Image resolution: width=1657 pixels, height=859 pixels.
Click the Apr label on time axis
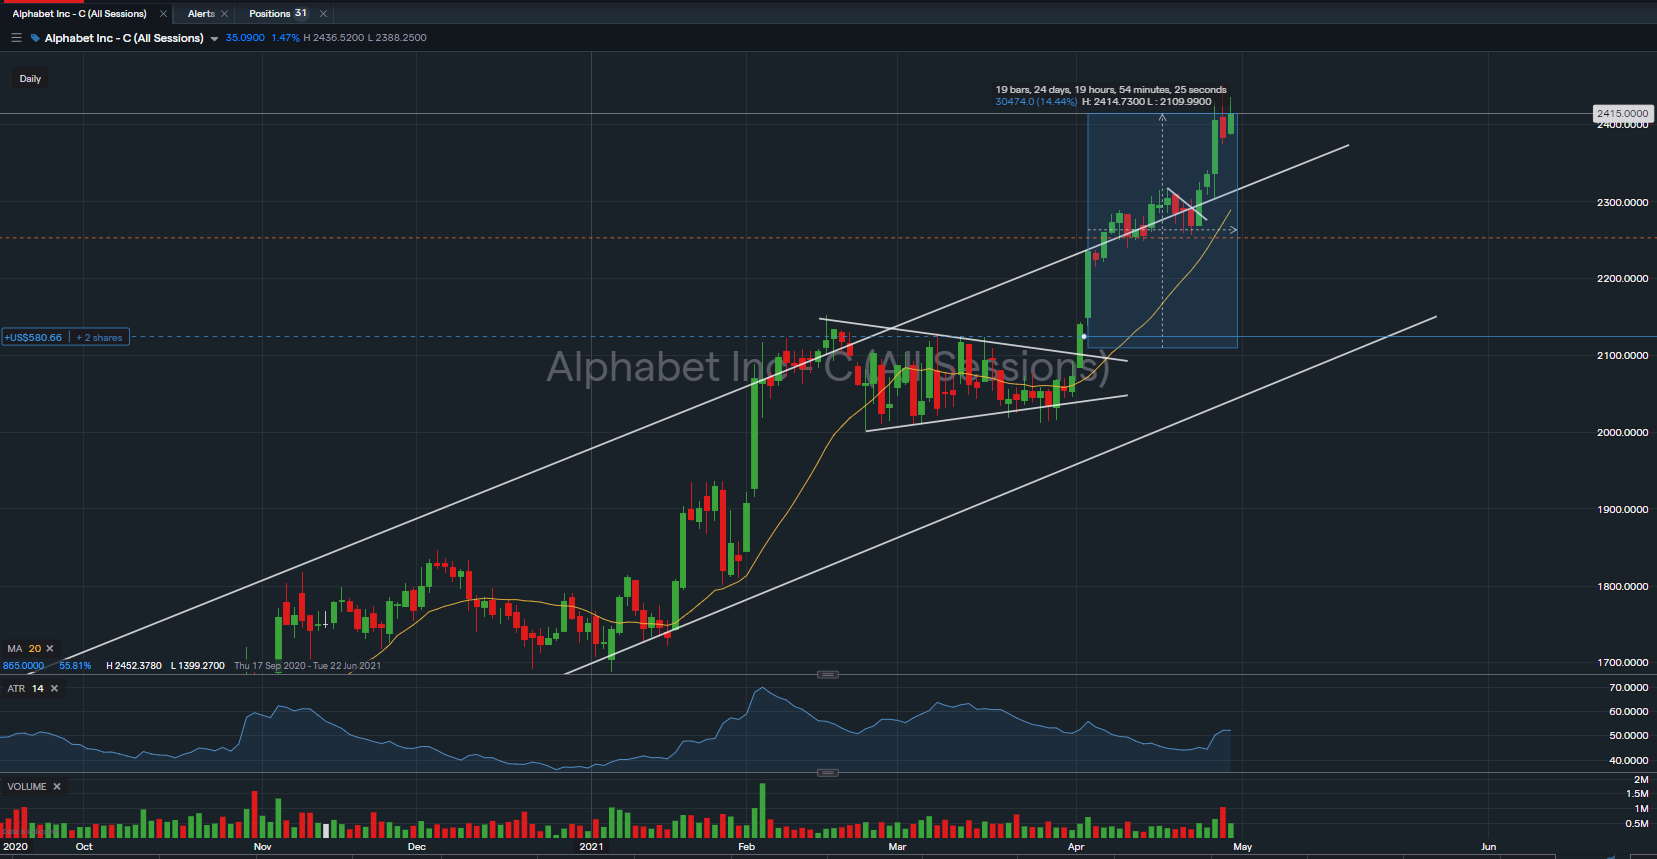coord(1076,847)
